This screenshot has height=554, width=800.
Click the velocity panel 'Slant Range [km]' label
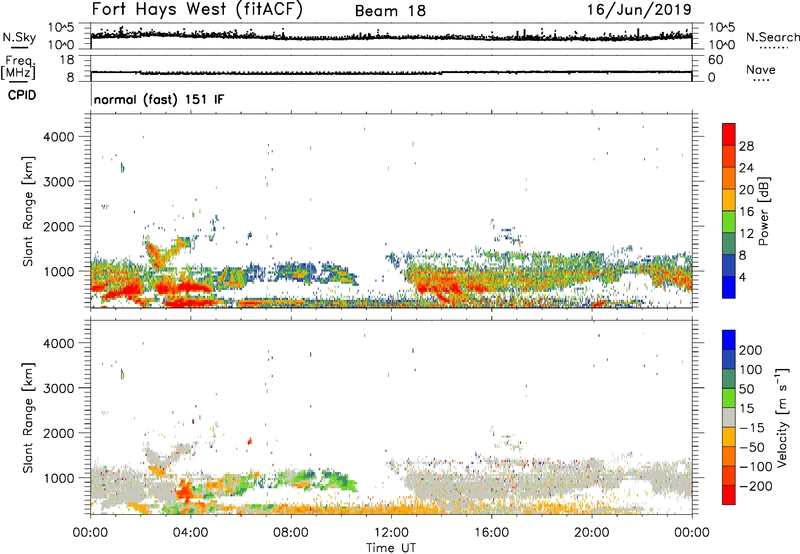pyautogui.click(x=28, y=417)
